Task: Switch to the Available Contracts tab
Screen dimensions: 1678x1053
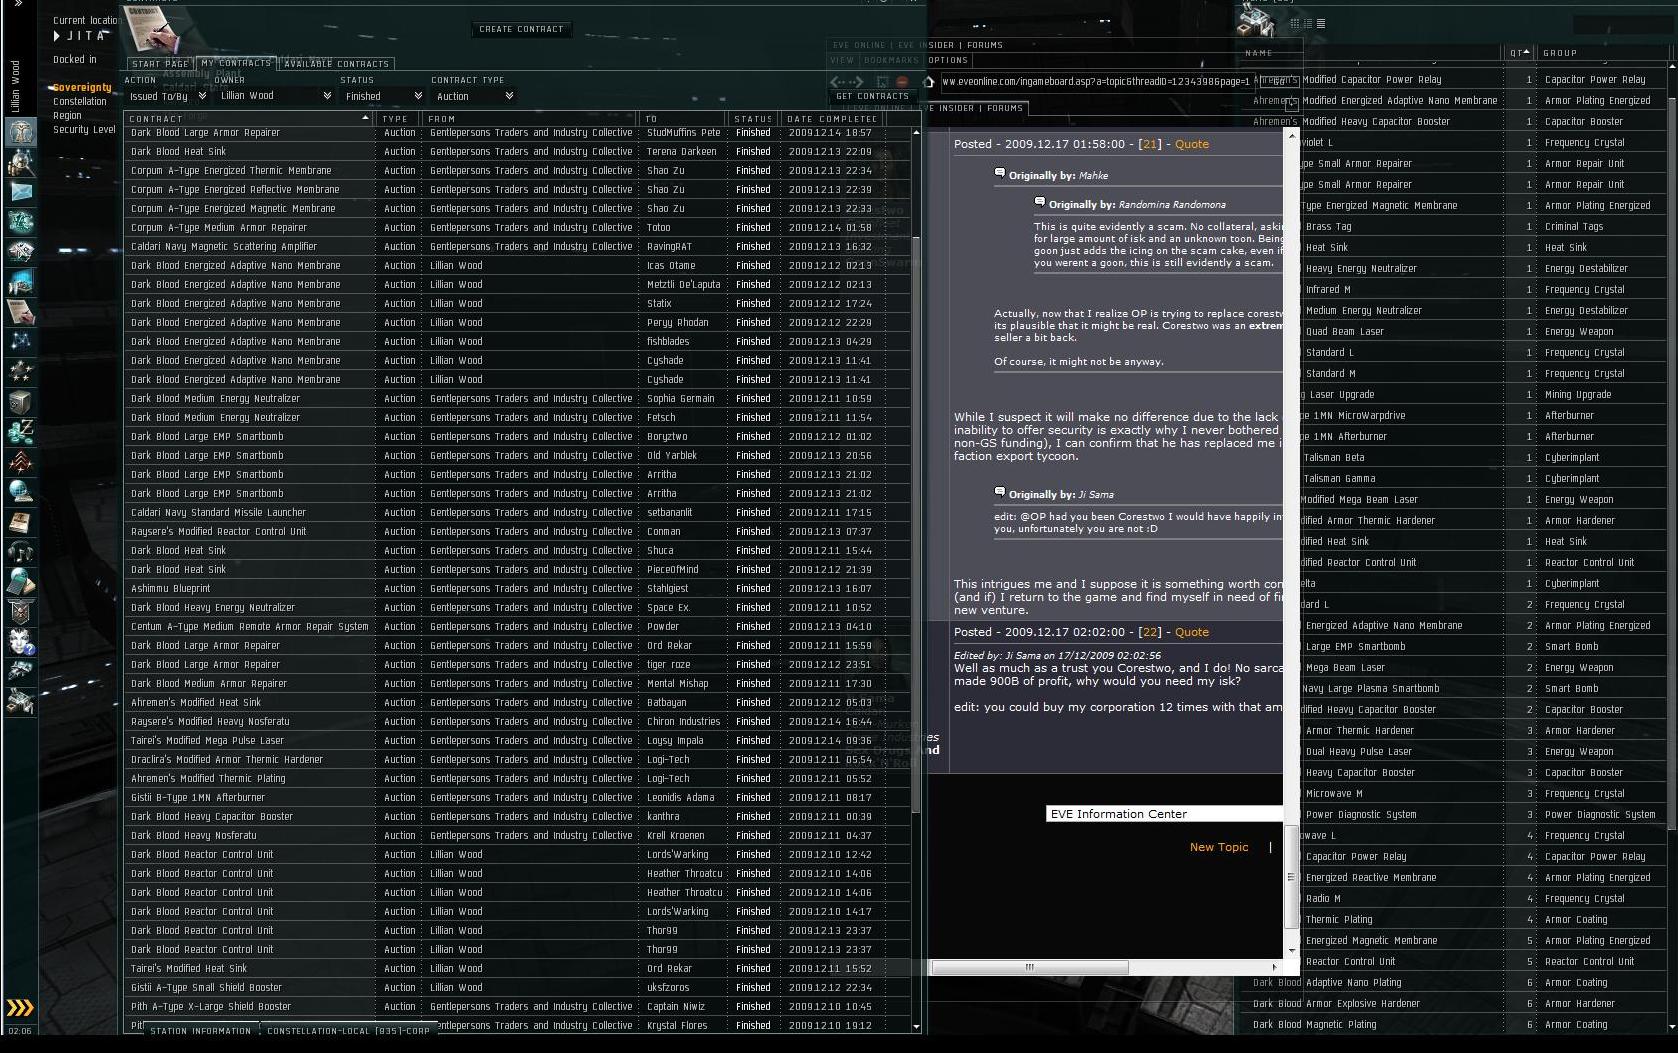Action: point(336,64)
